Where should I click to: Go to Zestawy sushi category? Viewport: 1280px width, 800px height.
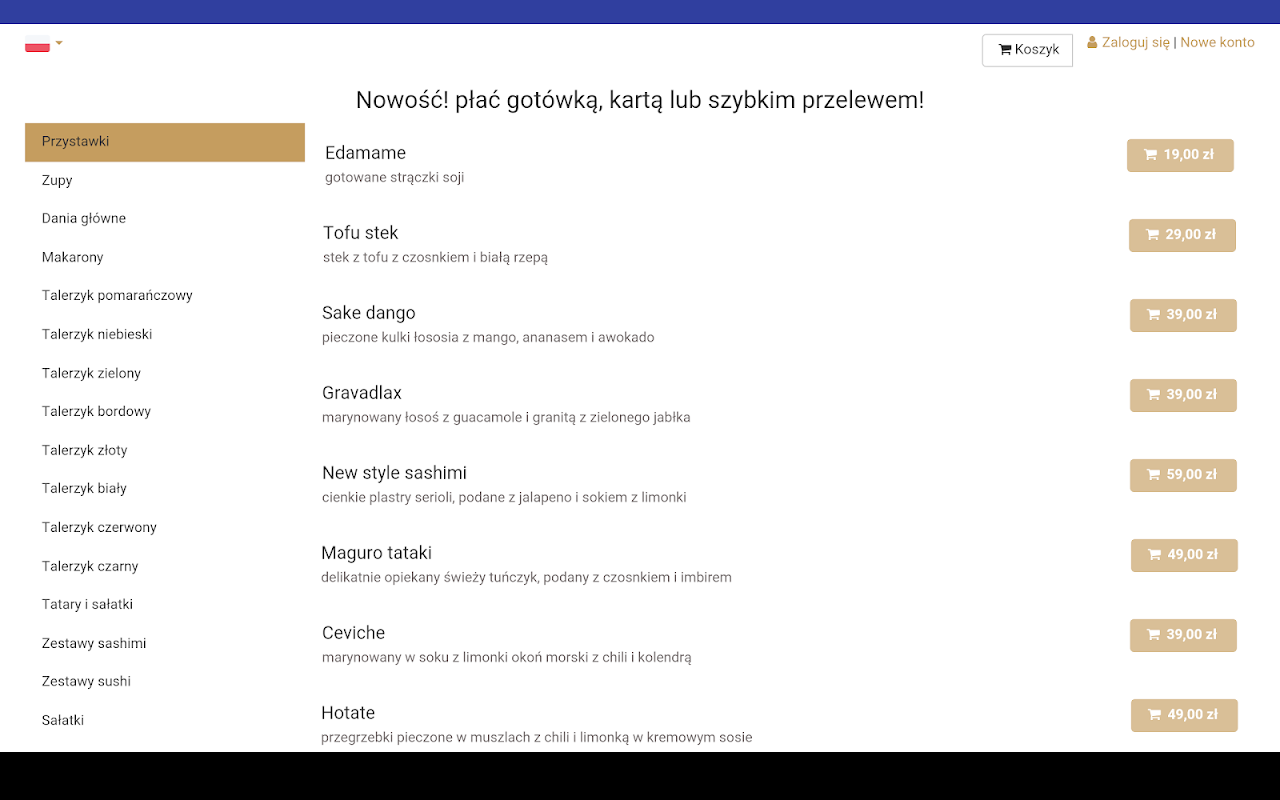point(165,681)
